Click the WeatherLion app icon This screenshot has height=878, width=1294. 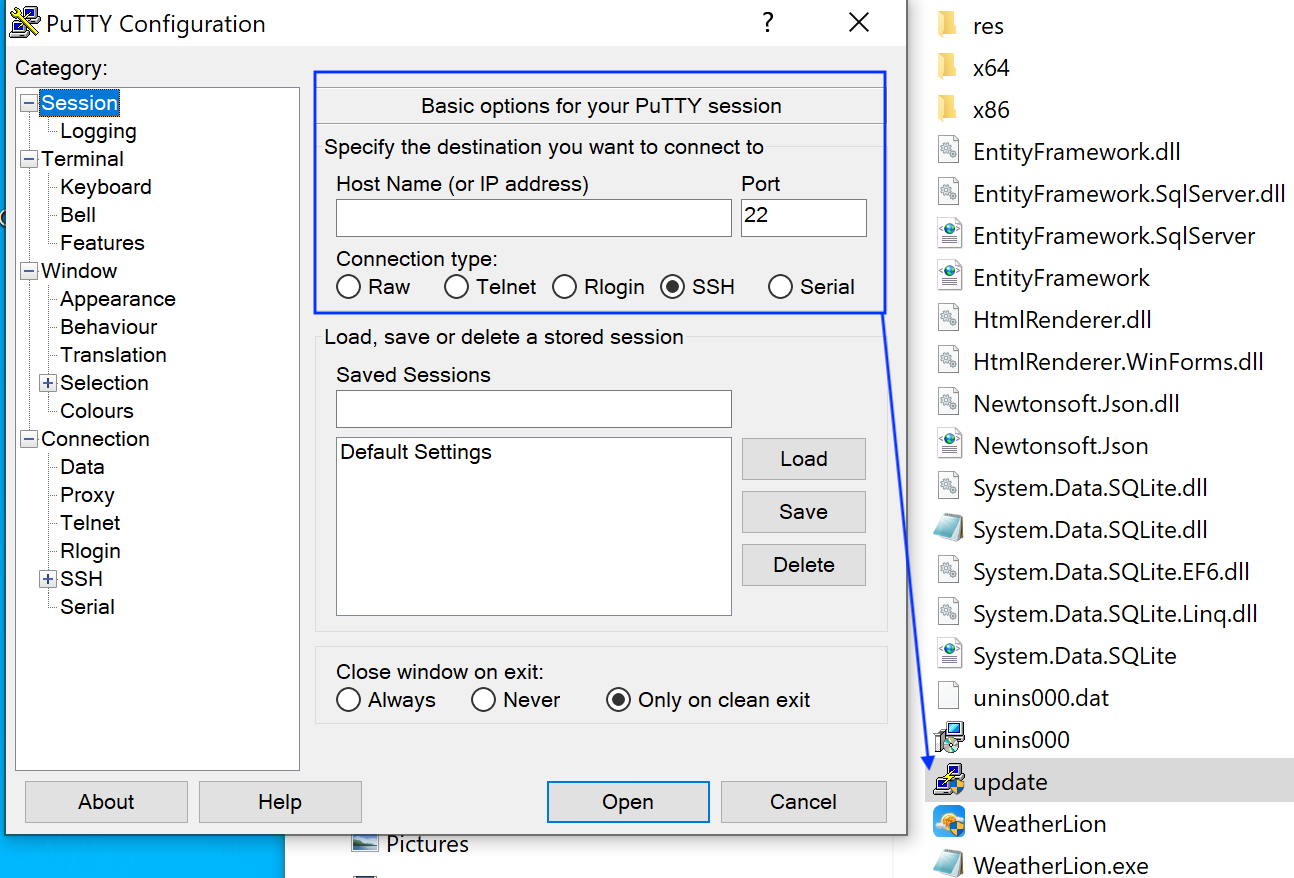pos(948,823)
